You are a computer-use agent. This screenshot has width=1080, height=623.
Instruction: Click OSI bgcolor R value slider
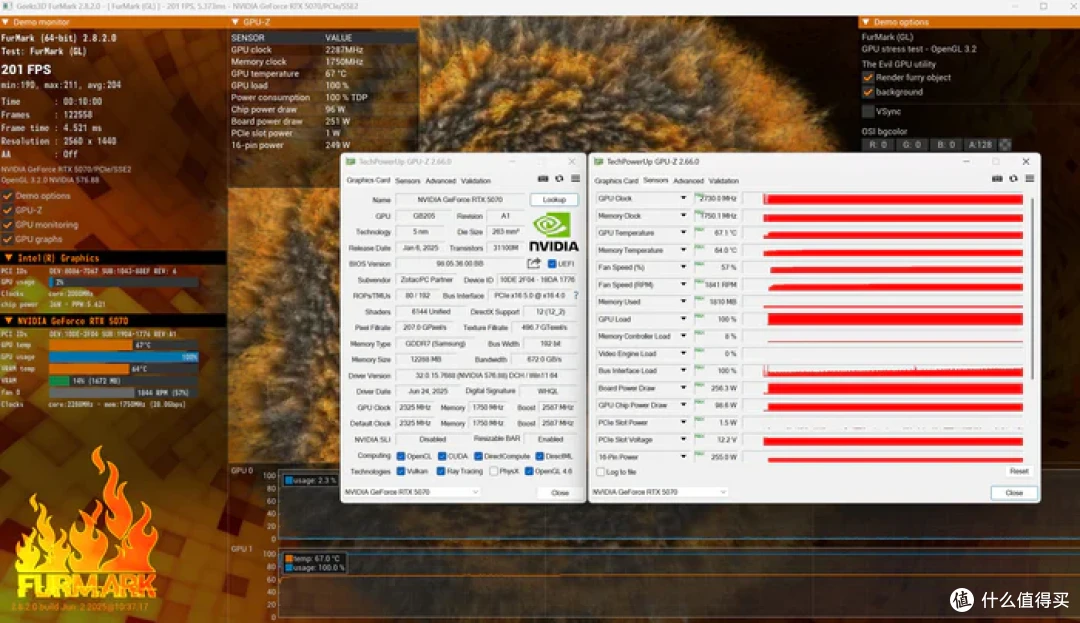[x=878, y=145]
